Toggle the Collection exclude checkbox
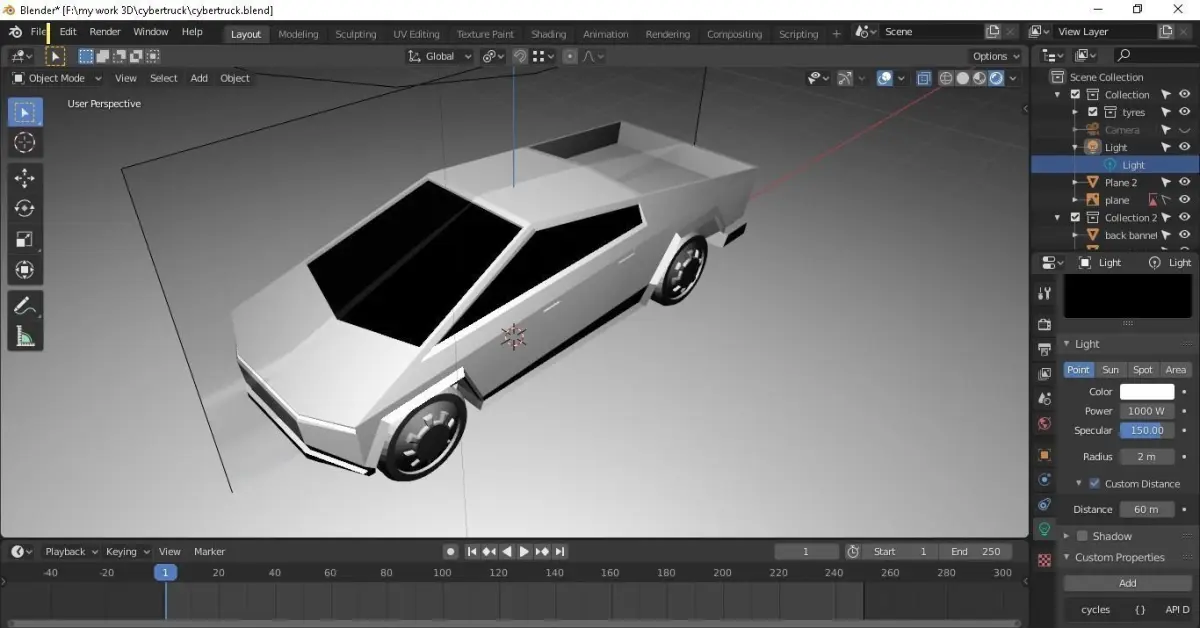This screenshot has height=628, width=1200. click(x=1075, y=95)
